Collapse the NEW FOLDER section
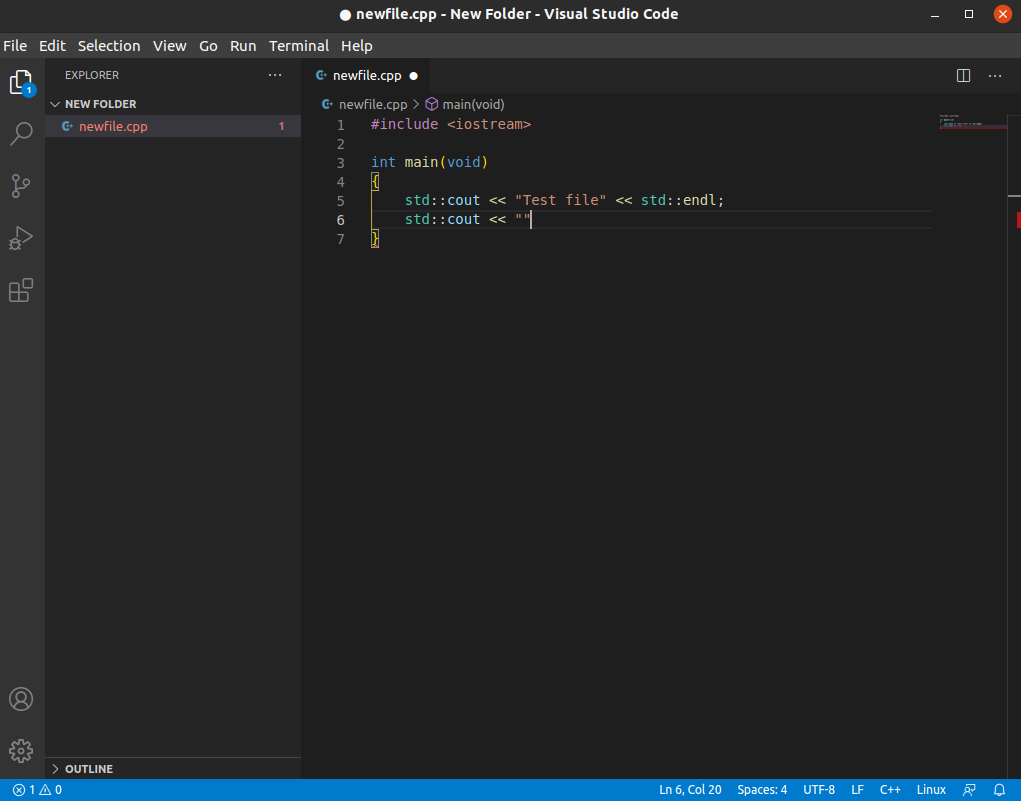Screen dimensions: 1021x801 (100, 103)
